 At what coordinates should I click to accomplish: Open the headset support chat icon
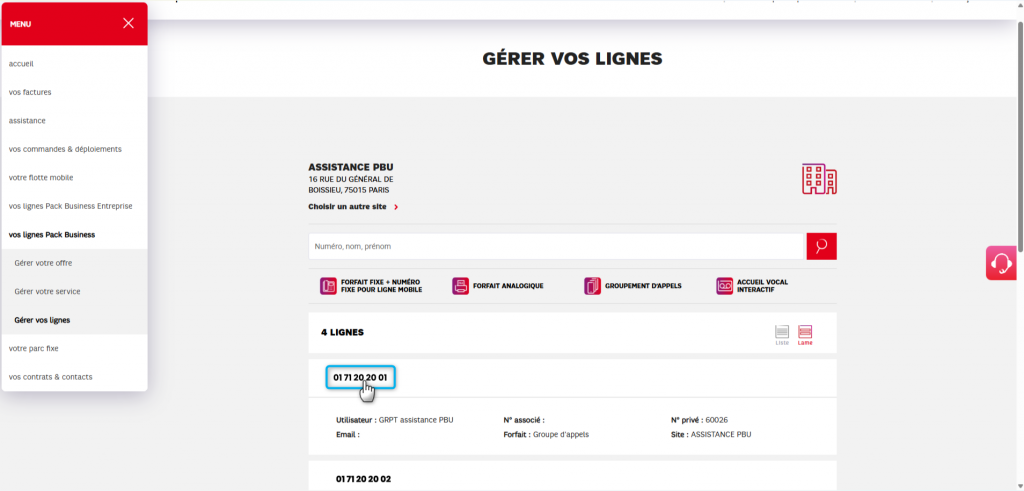click(x=1001, y=263)
